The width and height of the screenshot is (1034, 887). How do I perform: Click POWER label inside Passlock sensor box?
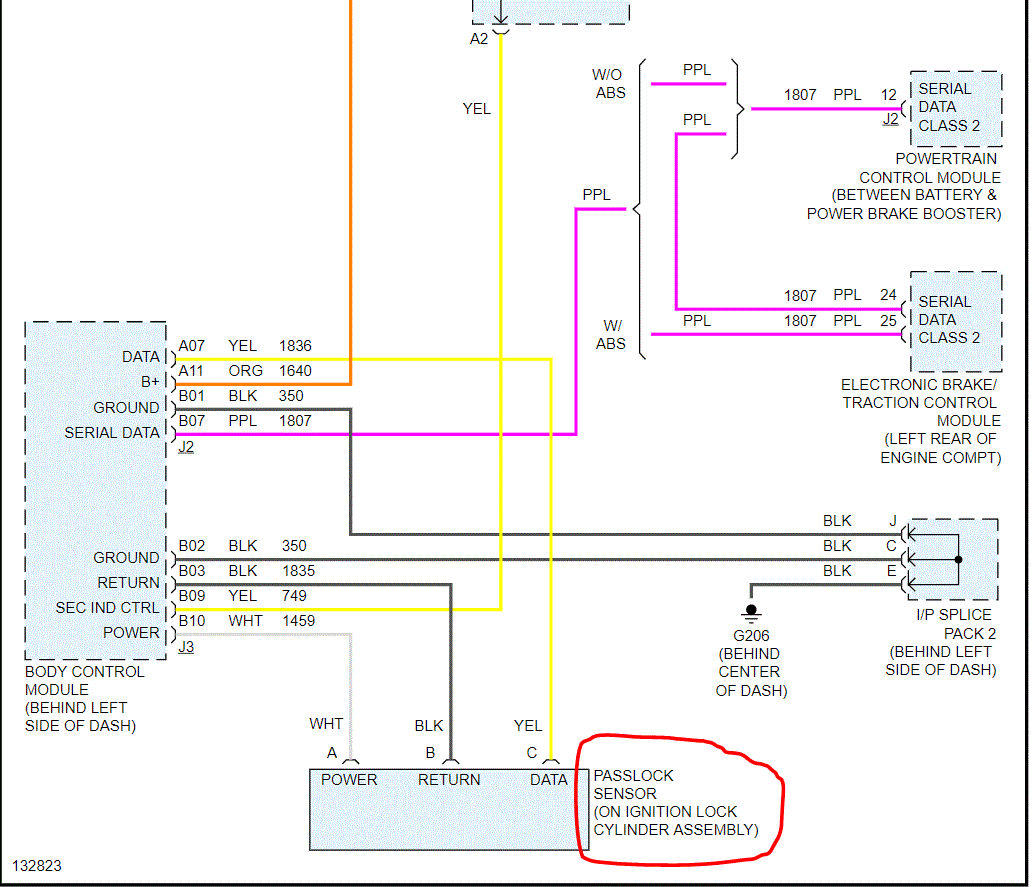click(x=349, y=780)
